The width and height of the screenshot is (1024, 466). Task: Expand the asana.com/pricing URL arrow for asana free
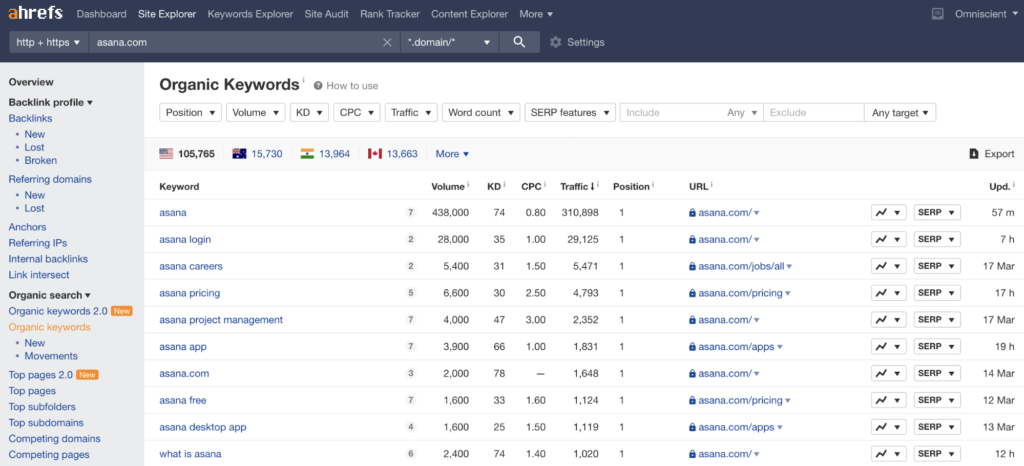pyautogui.click(x=788, y=401)
